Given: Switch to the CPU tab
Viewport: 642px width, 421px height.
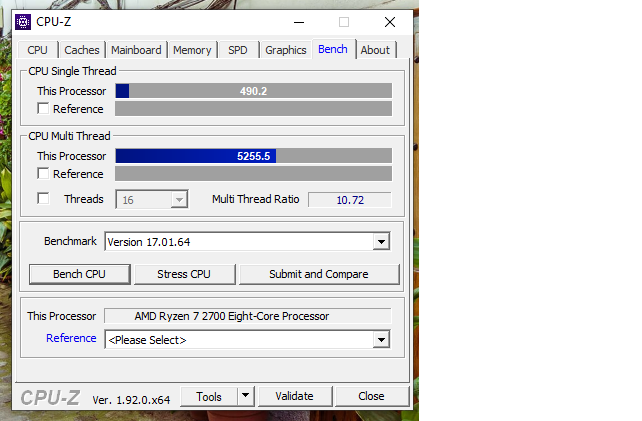Looking at the screenshot, I should point(37,50).
